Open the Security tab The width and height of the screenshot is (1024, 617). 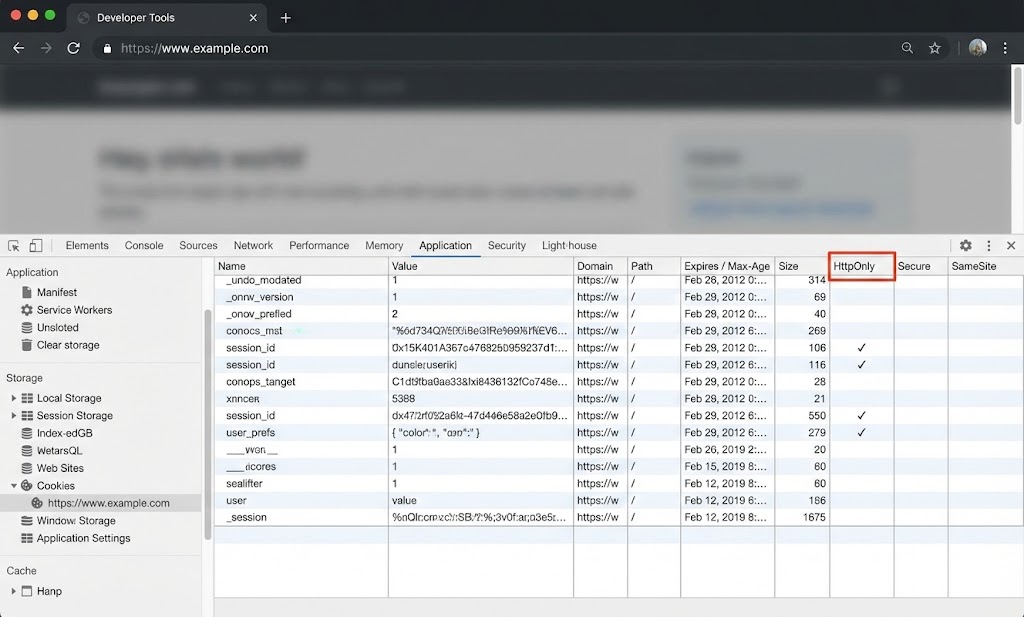point(507,245)
